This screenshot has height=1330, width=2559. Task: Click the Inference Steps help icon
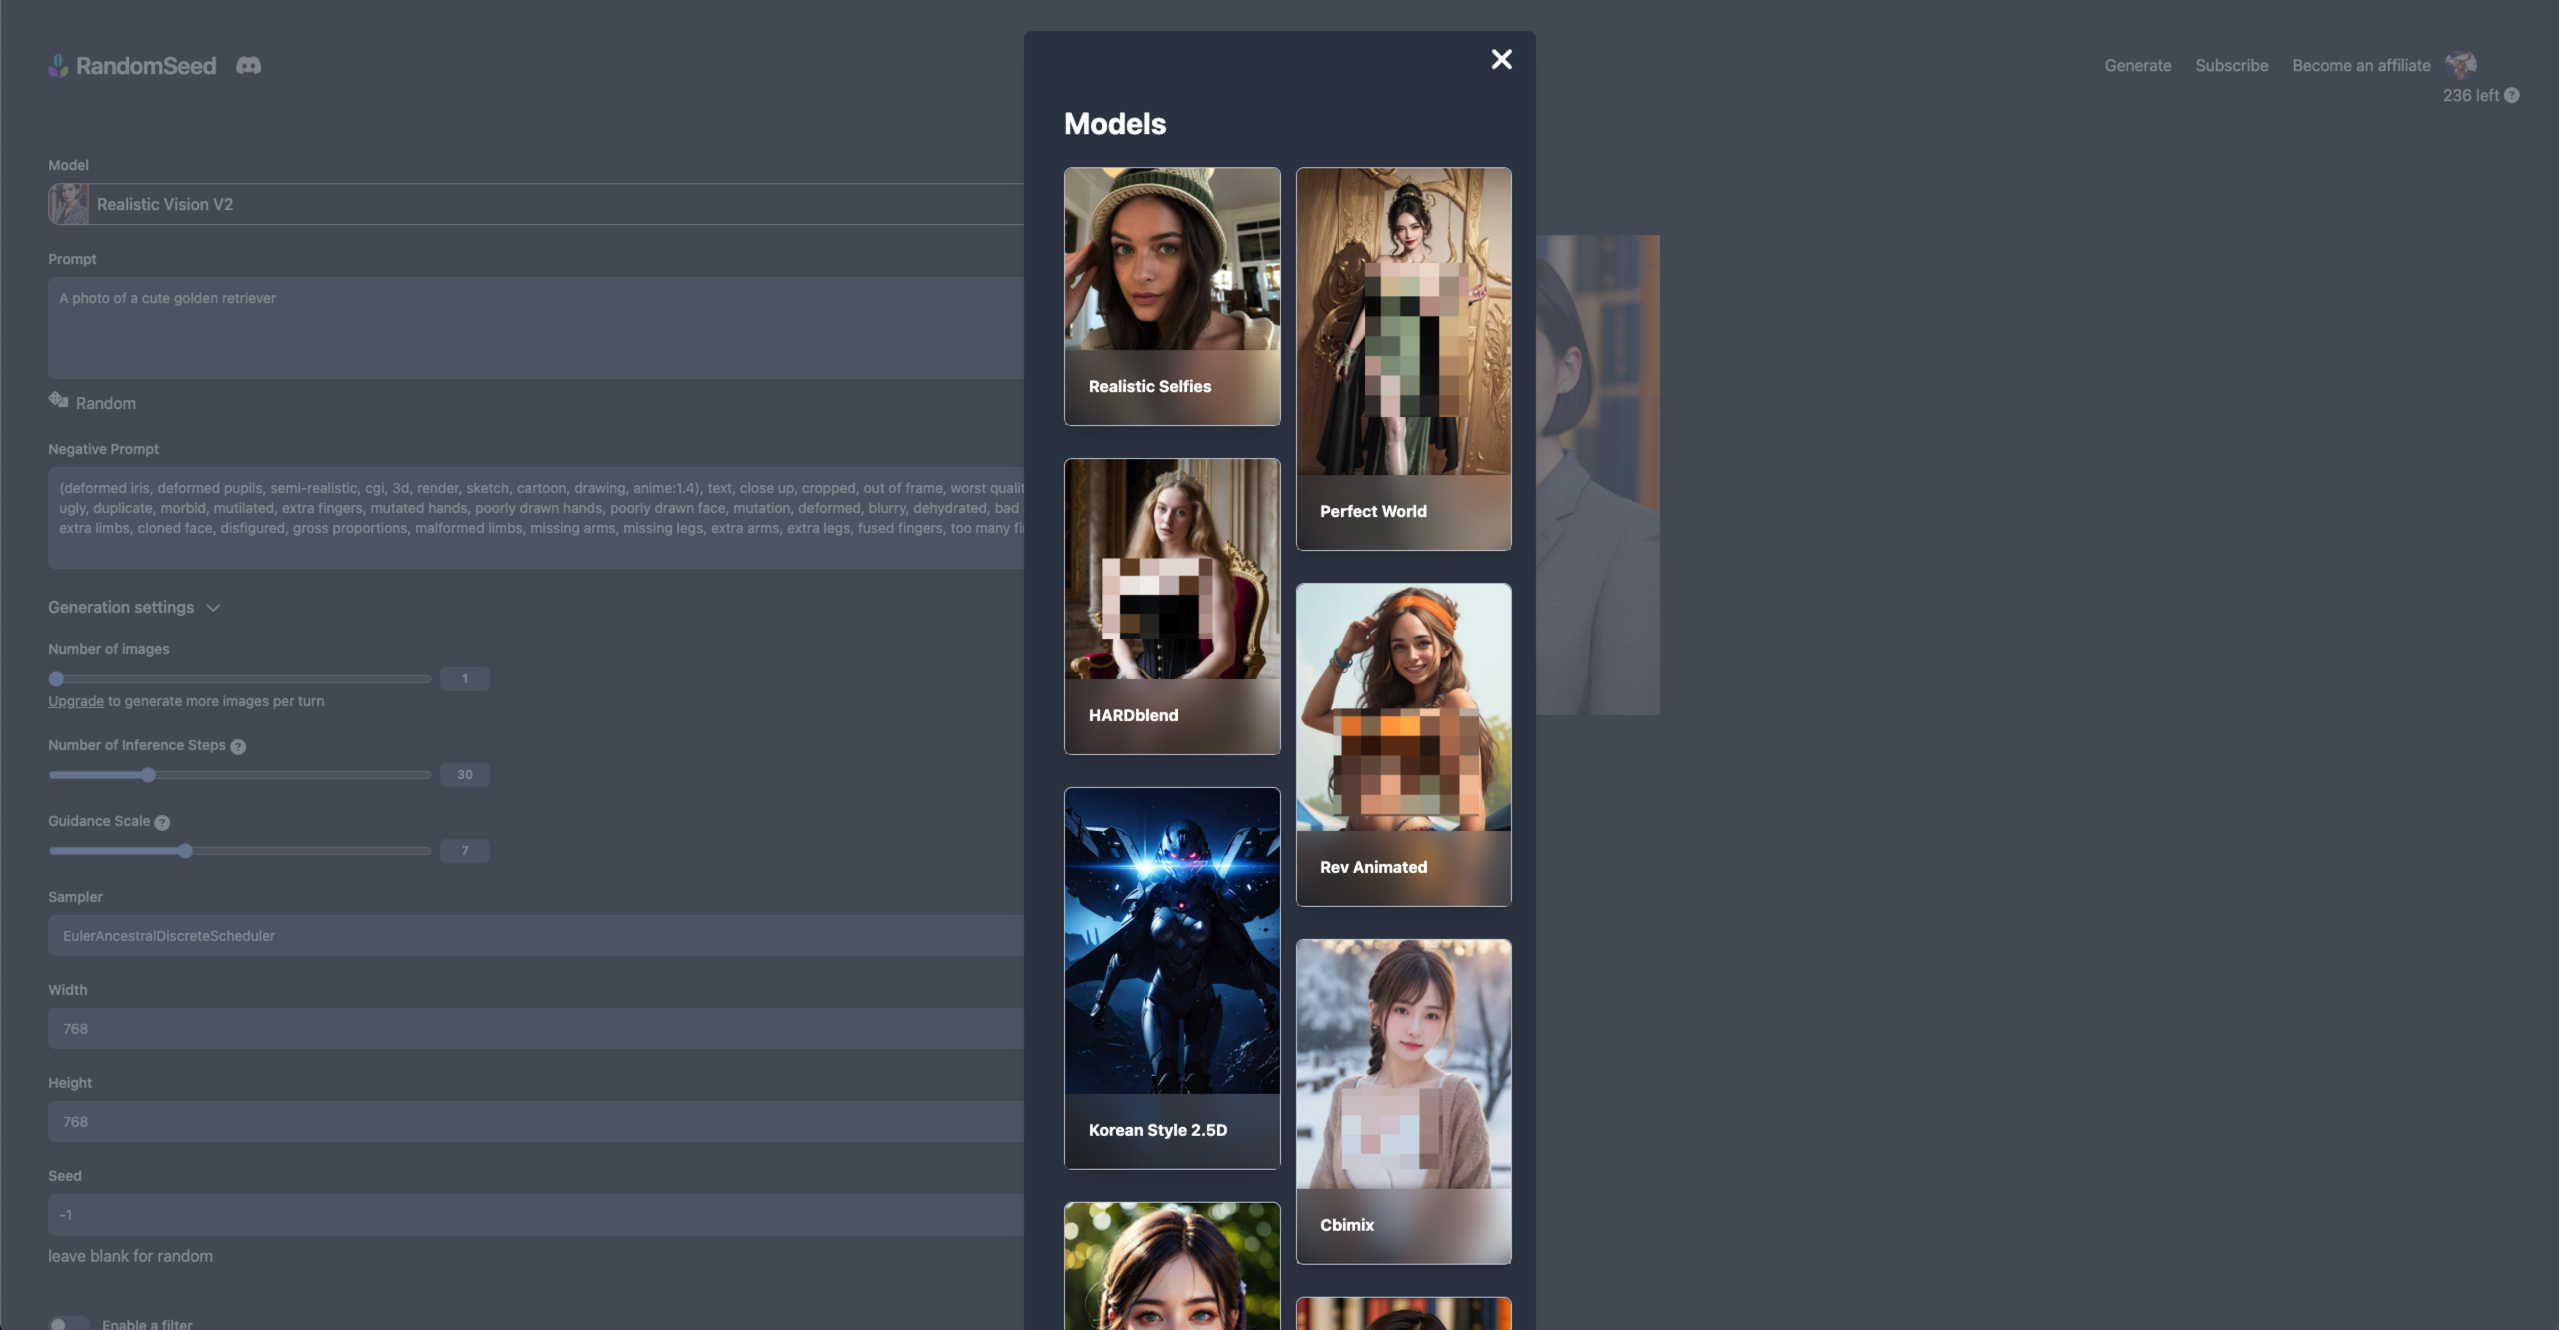[238, 746]
